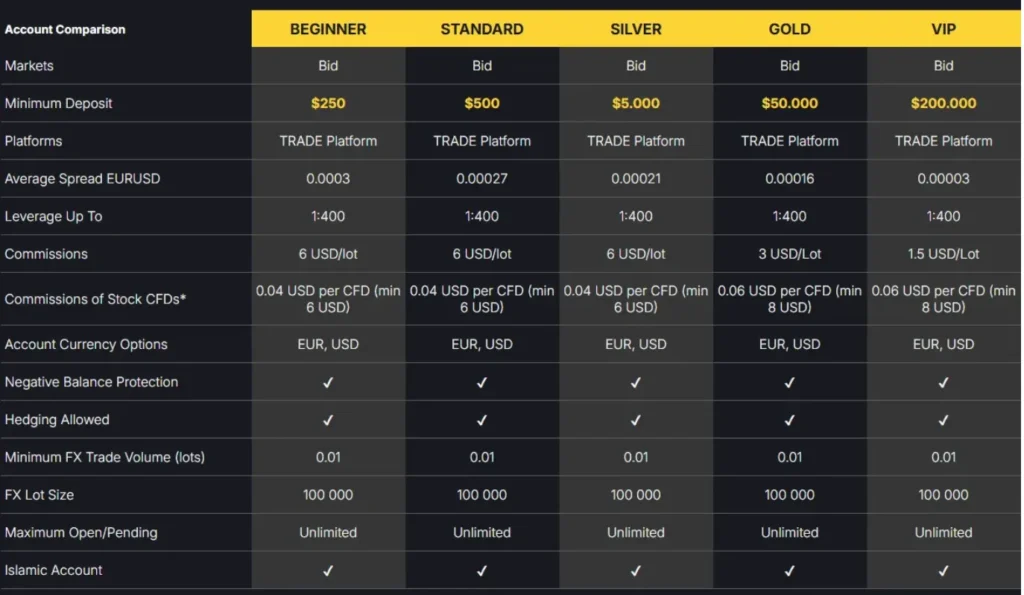Click the Negative Balance Protection checkmark under Beginner

[328, 382]
